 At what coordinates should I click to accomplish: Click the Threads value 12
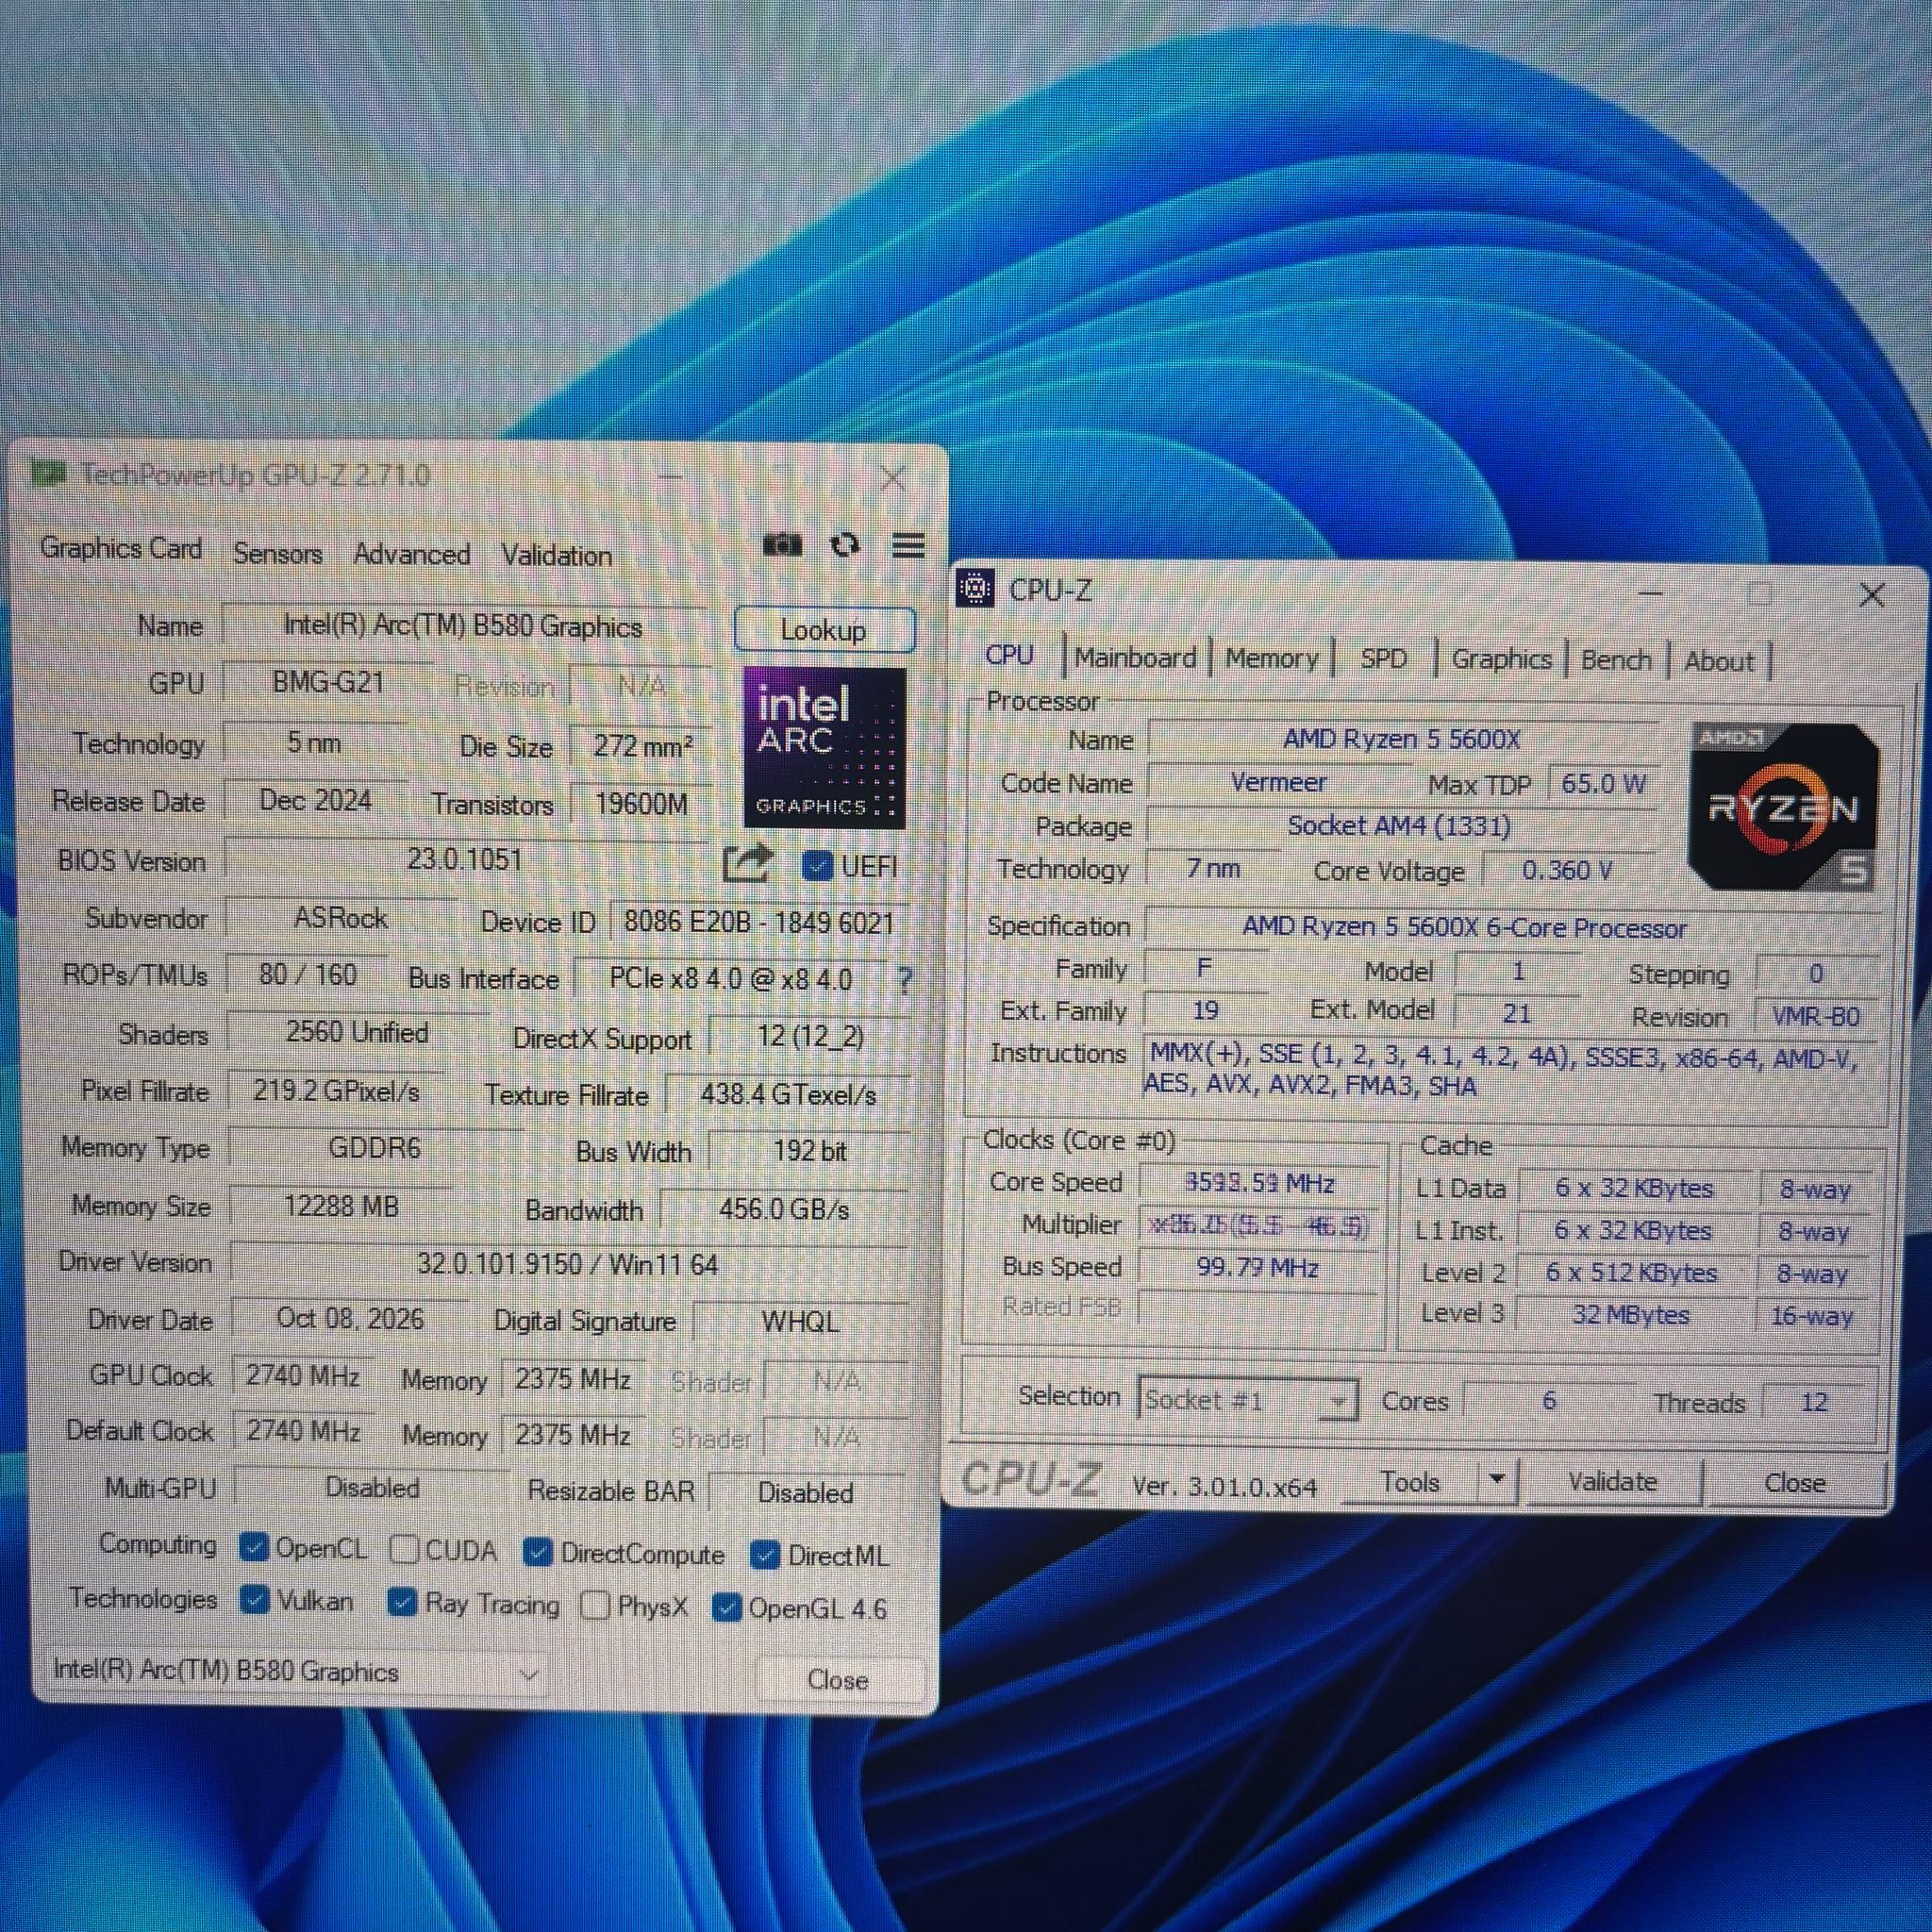click(1814, 1402)
